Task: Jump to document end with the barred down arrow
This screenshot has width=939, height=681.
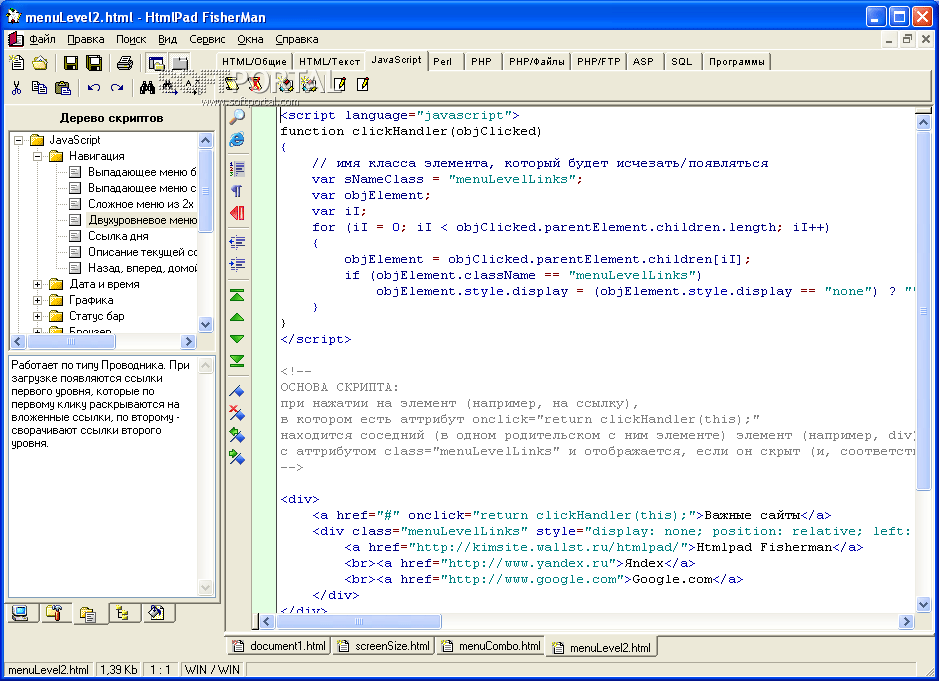Action: [x=237, y=361]
